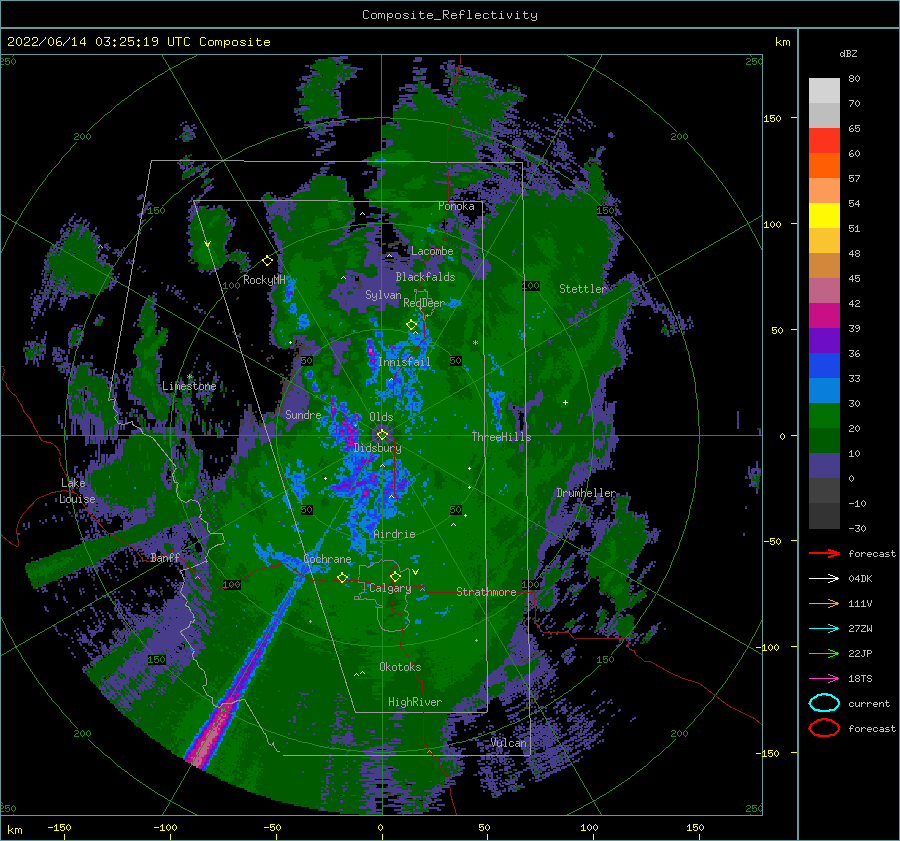The height and width of the screenshot is (841, 900).
Task: Click the Didsbury town label
Action: pos(378,448)
